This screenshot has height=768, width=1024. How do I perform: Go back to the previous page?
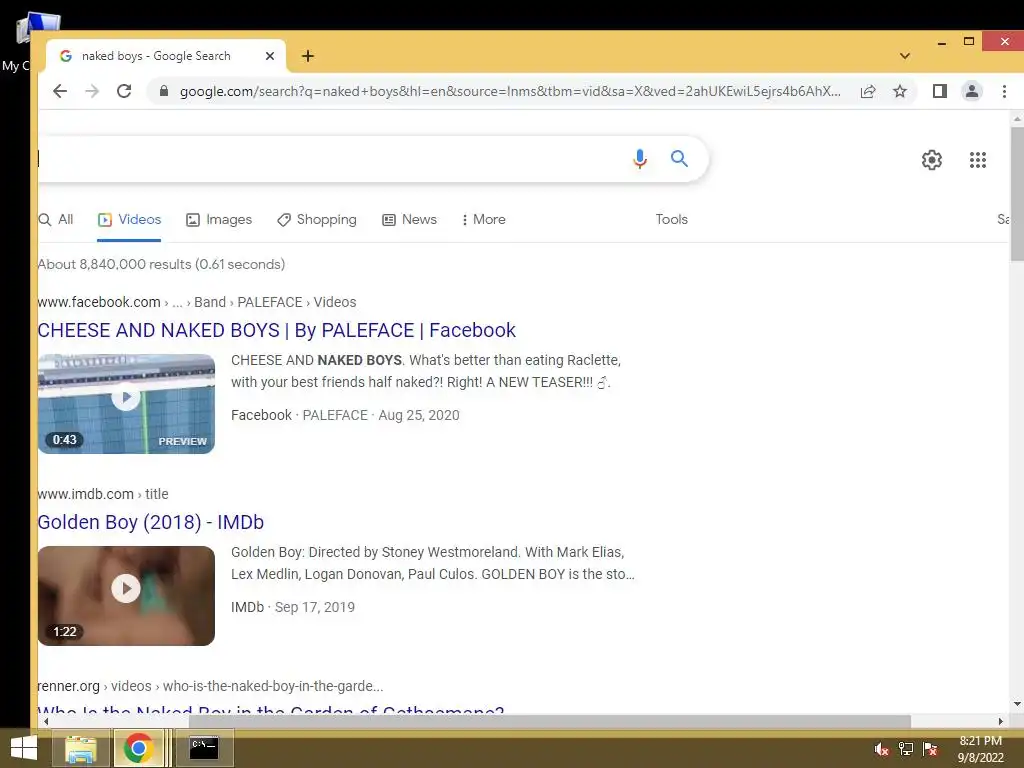pos(60,91)
